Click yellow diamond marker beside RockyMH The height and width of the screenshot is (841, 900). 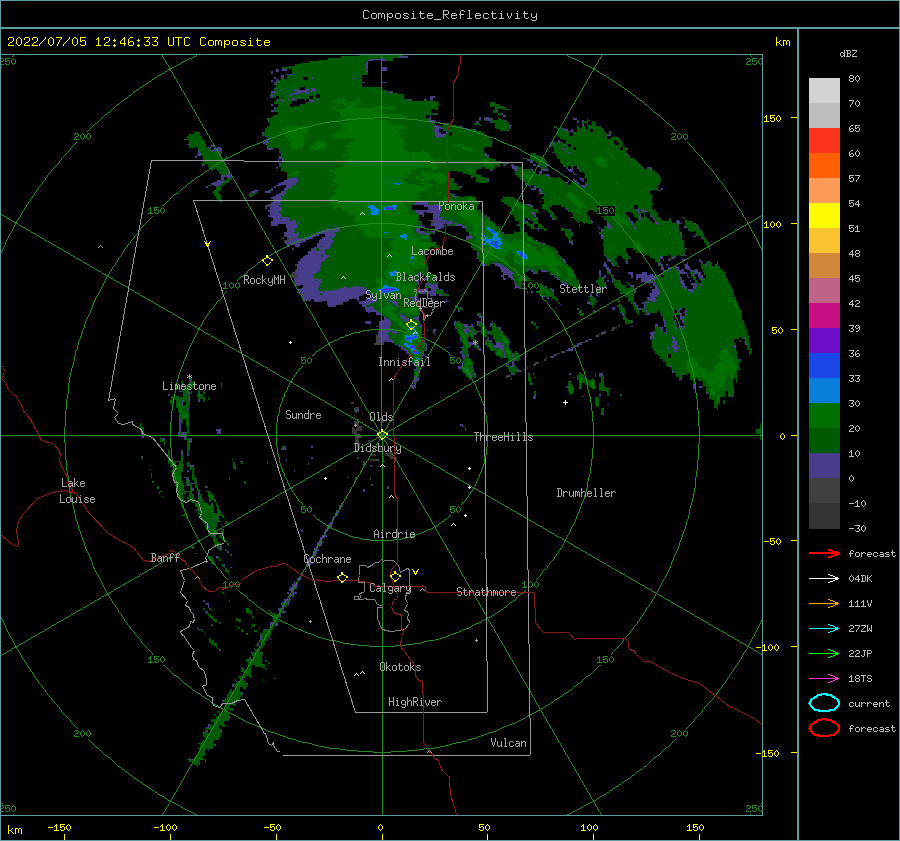coord(267,261)
